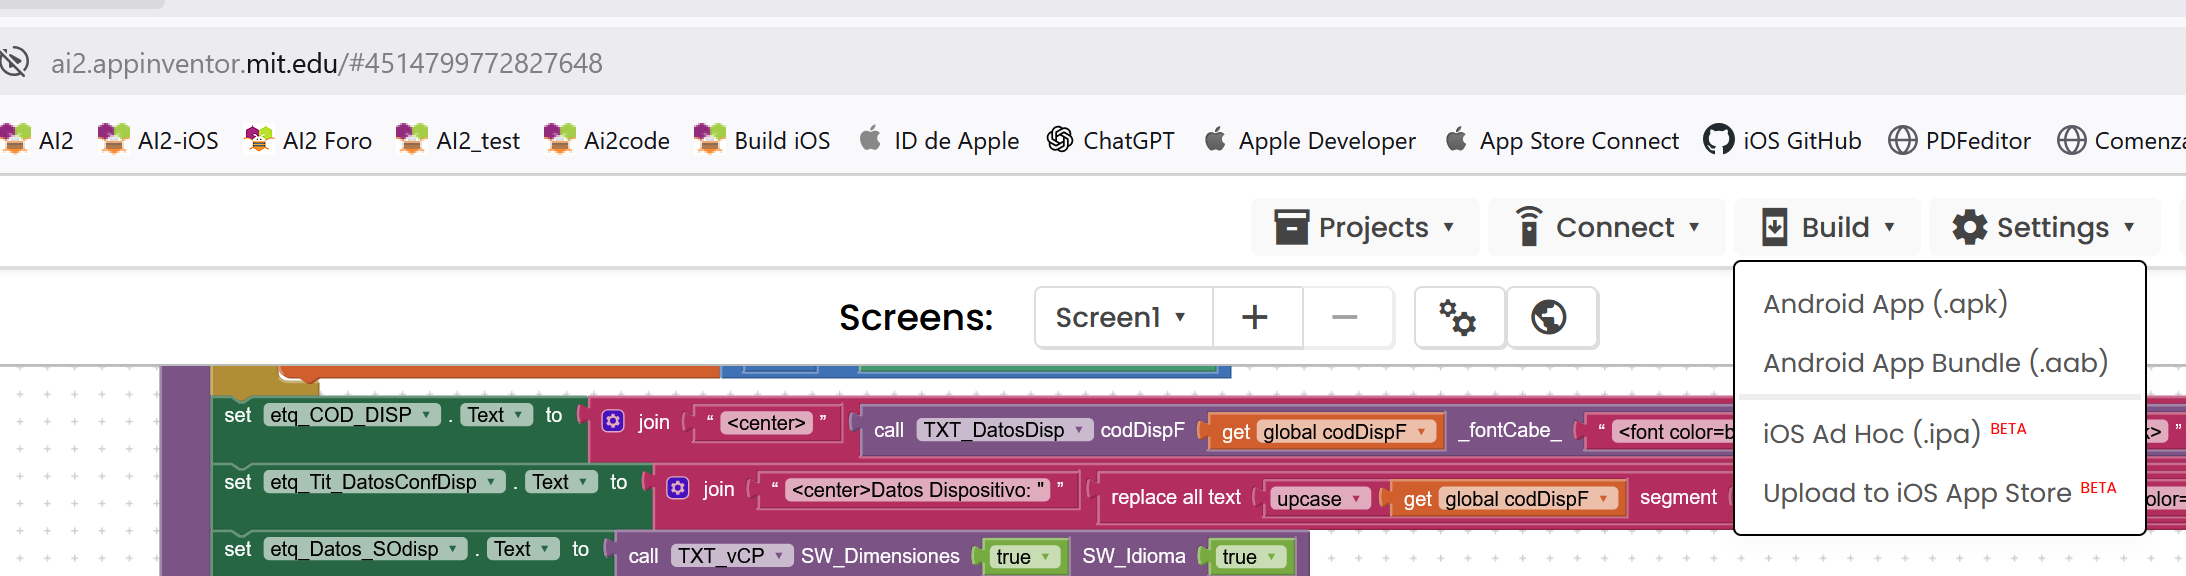
Task: Click the browser address bar URL
Action: click(327, 64)
